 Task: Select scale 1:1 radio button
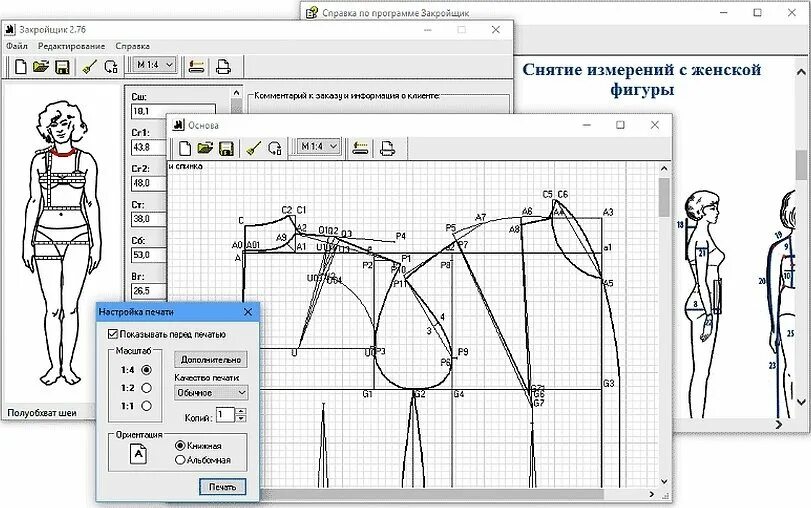[146, 406]
